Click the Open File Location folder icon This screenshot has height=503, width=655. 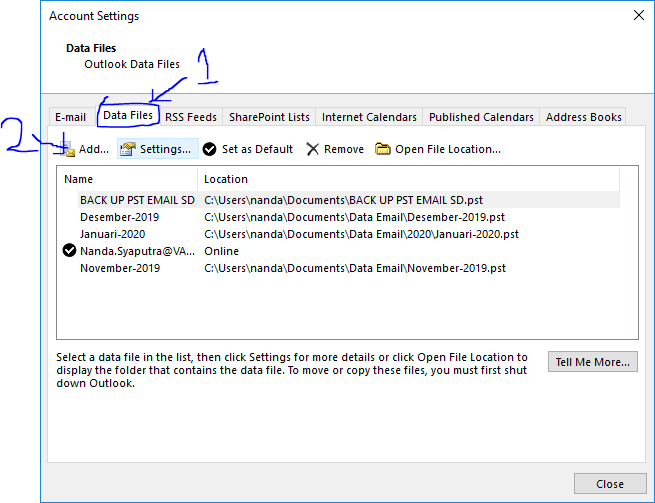(x=382, y=149)
